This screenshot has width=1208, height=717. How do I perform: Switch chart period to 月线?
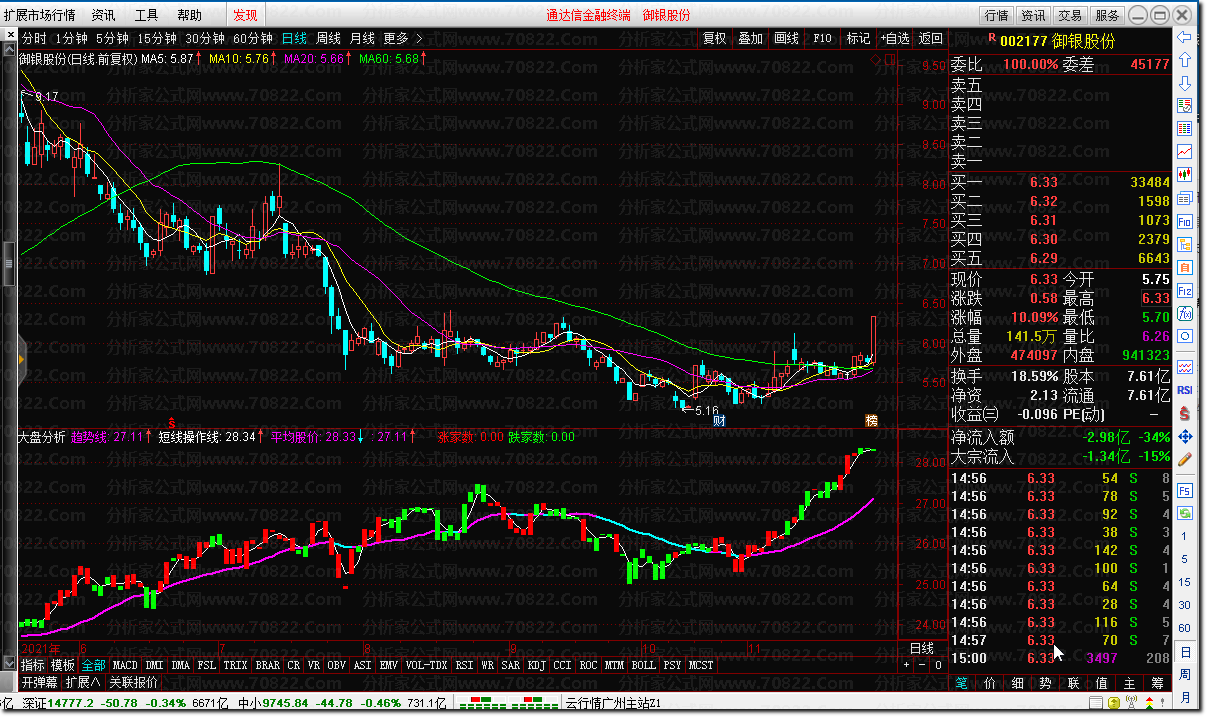coord(362,38)
